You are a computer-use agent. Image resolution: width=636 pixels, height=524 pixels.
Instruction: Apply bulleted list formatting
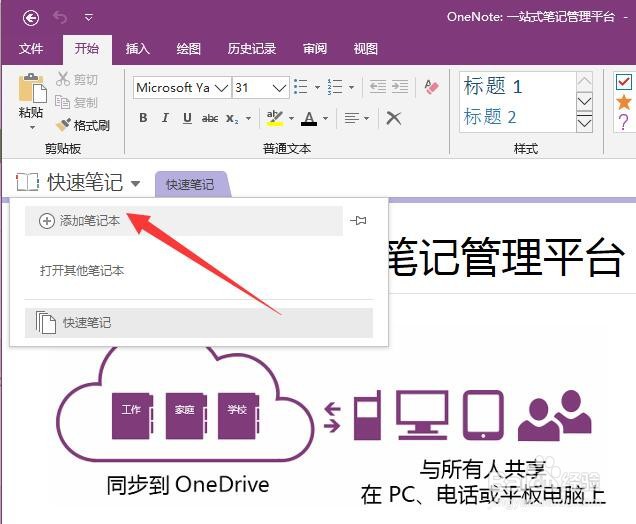(301, 87)
